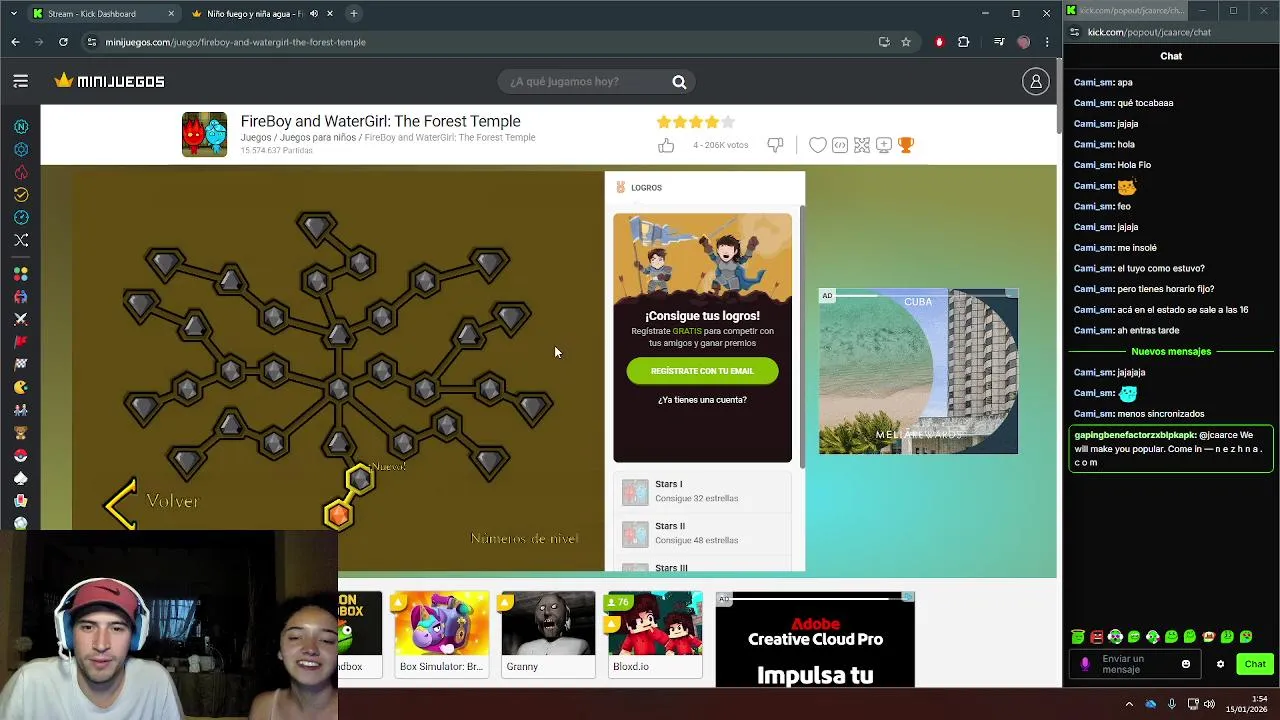Image resolution: width=1280 pixels, height=720 pixels.
Task: Click the green Chat send button
Action: click(1255, 664)
